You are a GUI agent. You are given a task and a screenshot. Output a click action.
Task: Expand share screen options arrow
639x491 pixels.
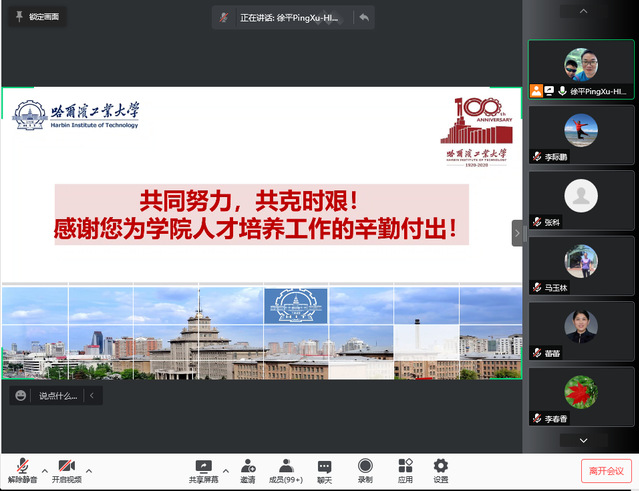pyautogui.click(x=225, y=469)
